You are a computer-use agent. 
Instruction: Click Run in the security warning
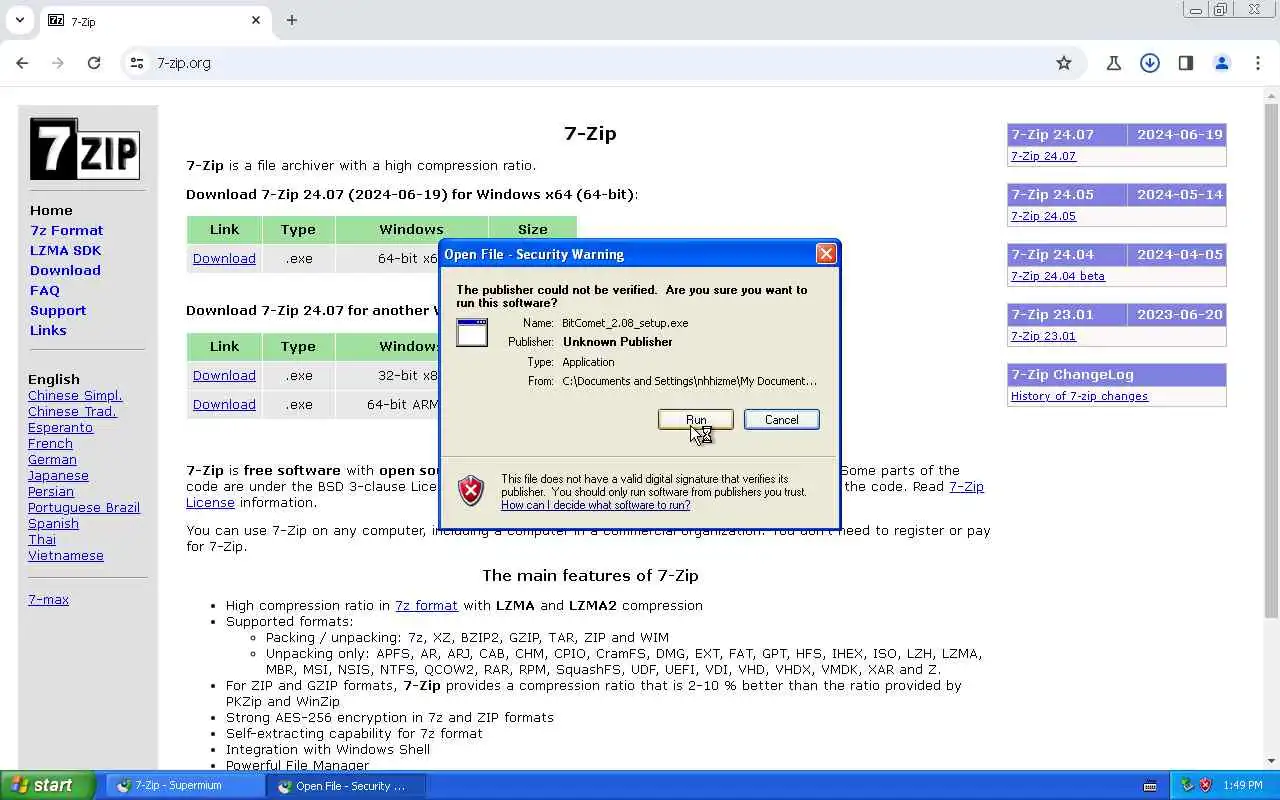point(696,420)
